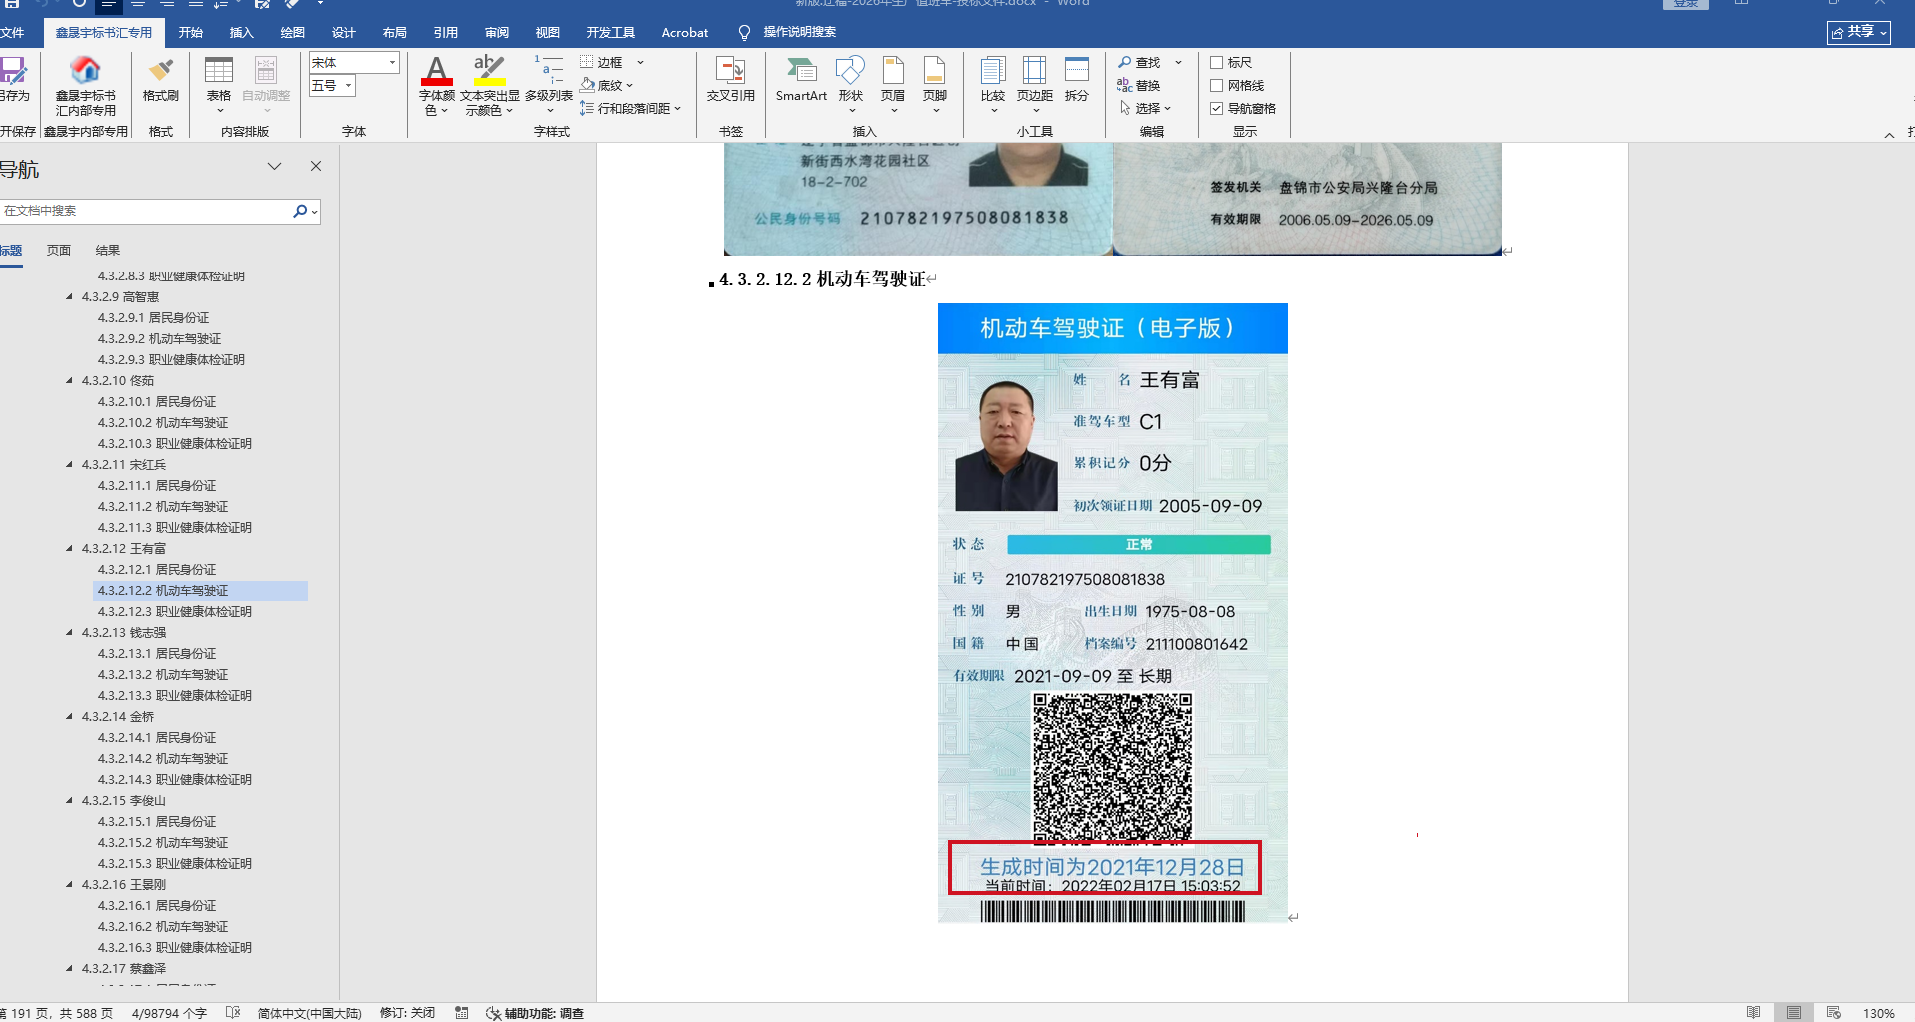Open the 比较 compare tool

(992, 84)
